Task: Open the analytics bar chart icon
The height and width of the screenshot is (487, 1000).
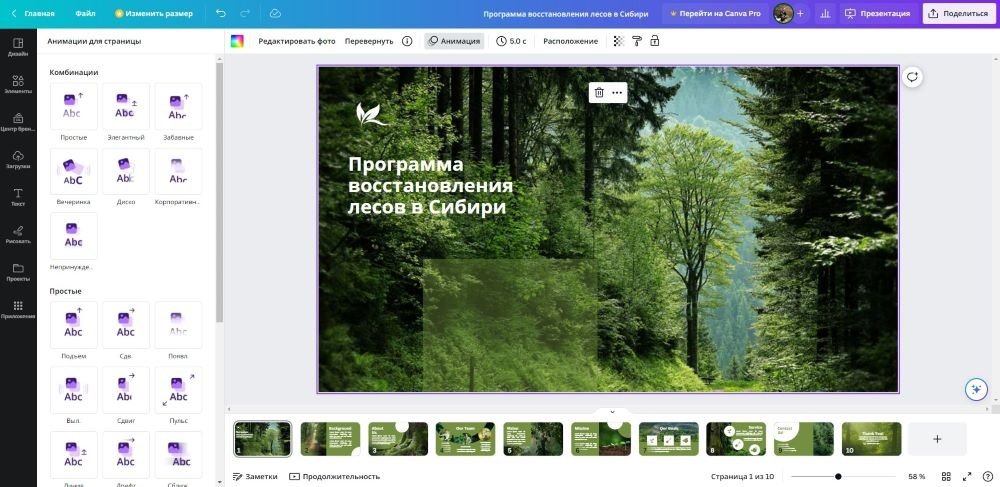Action: 825,14
